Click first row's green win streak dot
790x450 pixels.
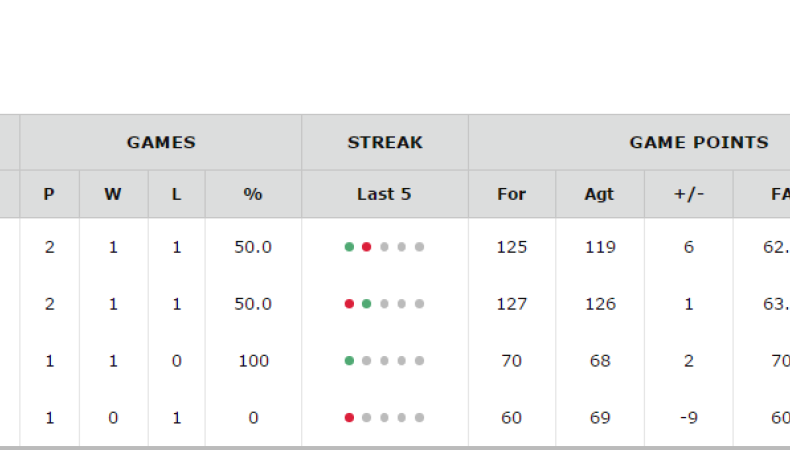pos(349,247)
